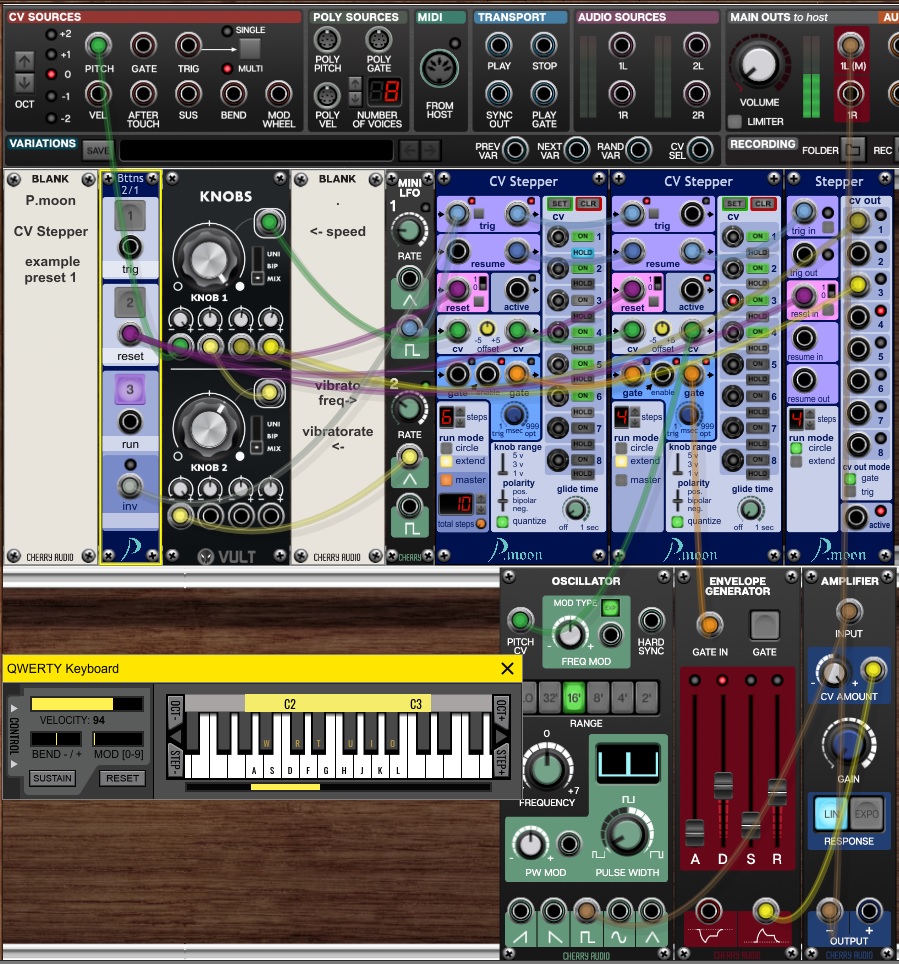Increase steps on the first CV Stepper
The width and height of the screenshot is (899, 964).
tap(462, 411)
